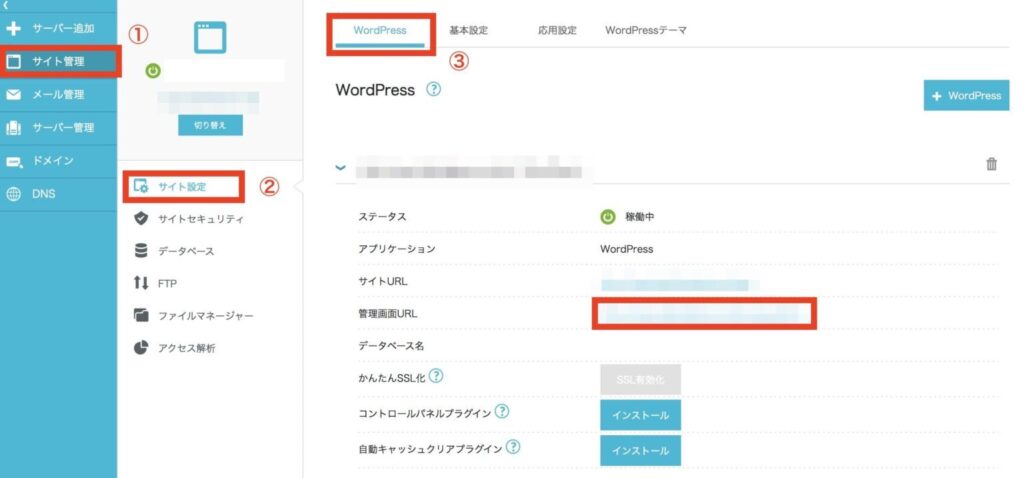Click the green power status icon in site card
This screenshot has width=1024, height=478.
coord(153,71)
